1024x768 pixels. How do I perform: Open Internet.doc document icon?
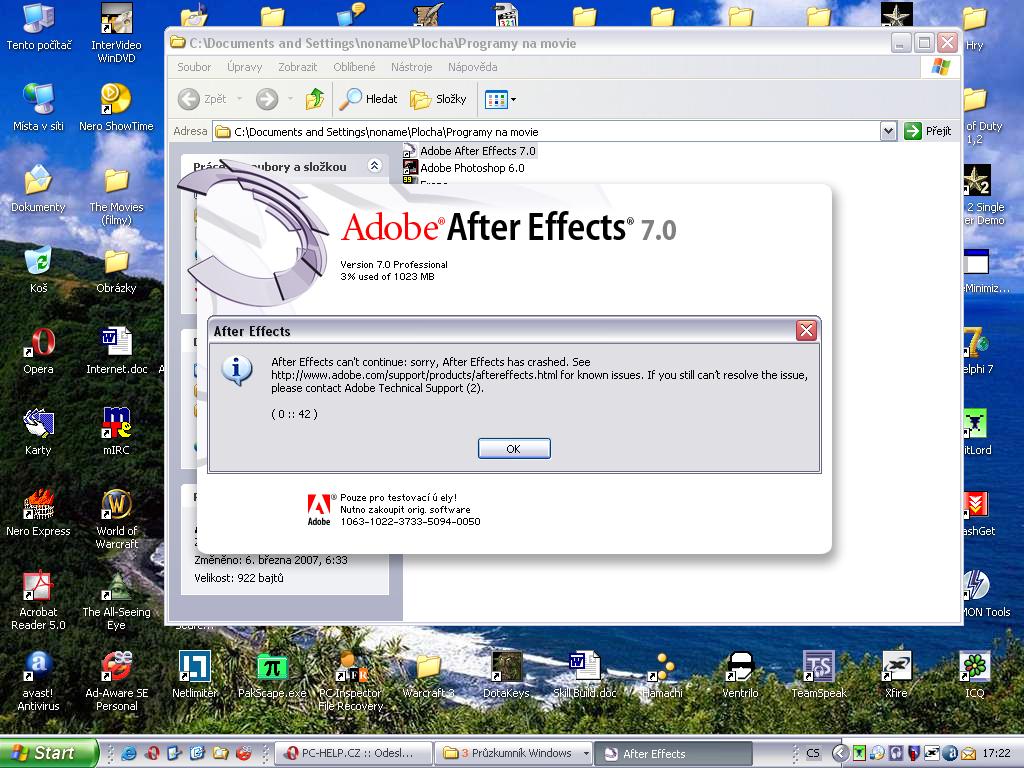(116, 351)
